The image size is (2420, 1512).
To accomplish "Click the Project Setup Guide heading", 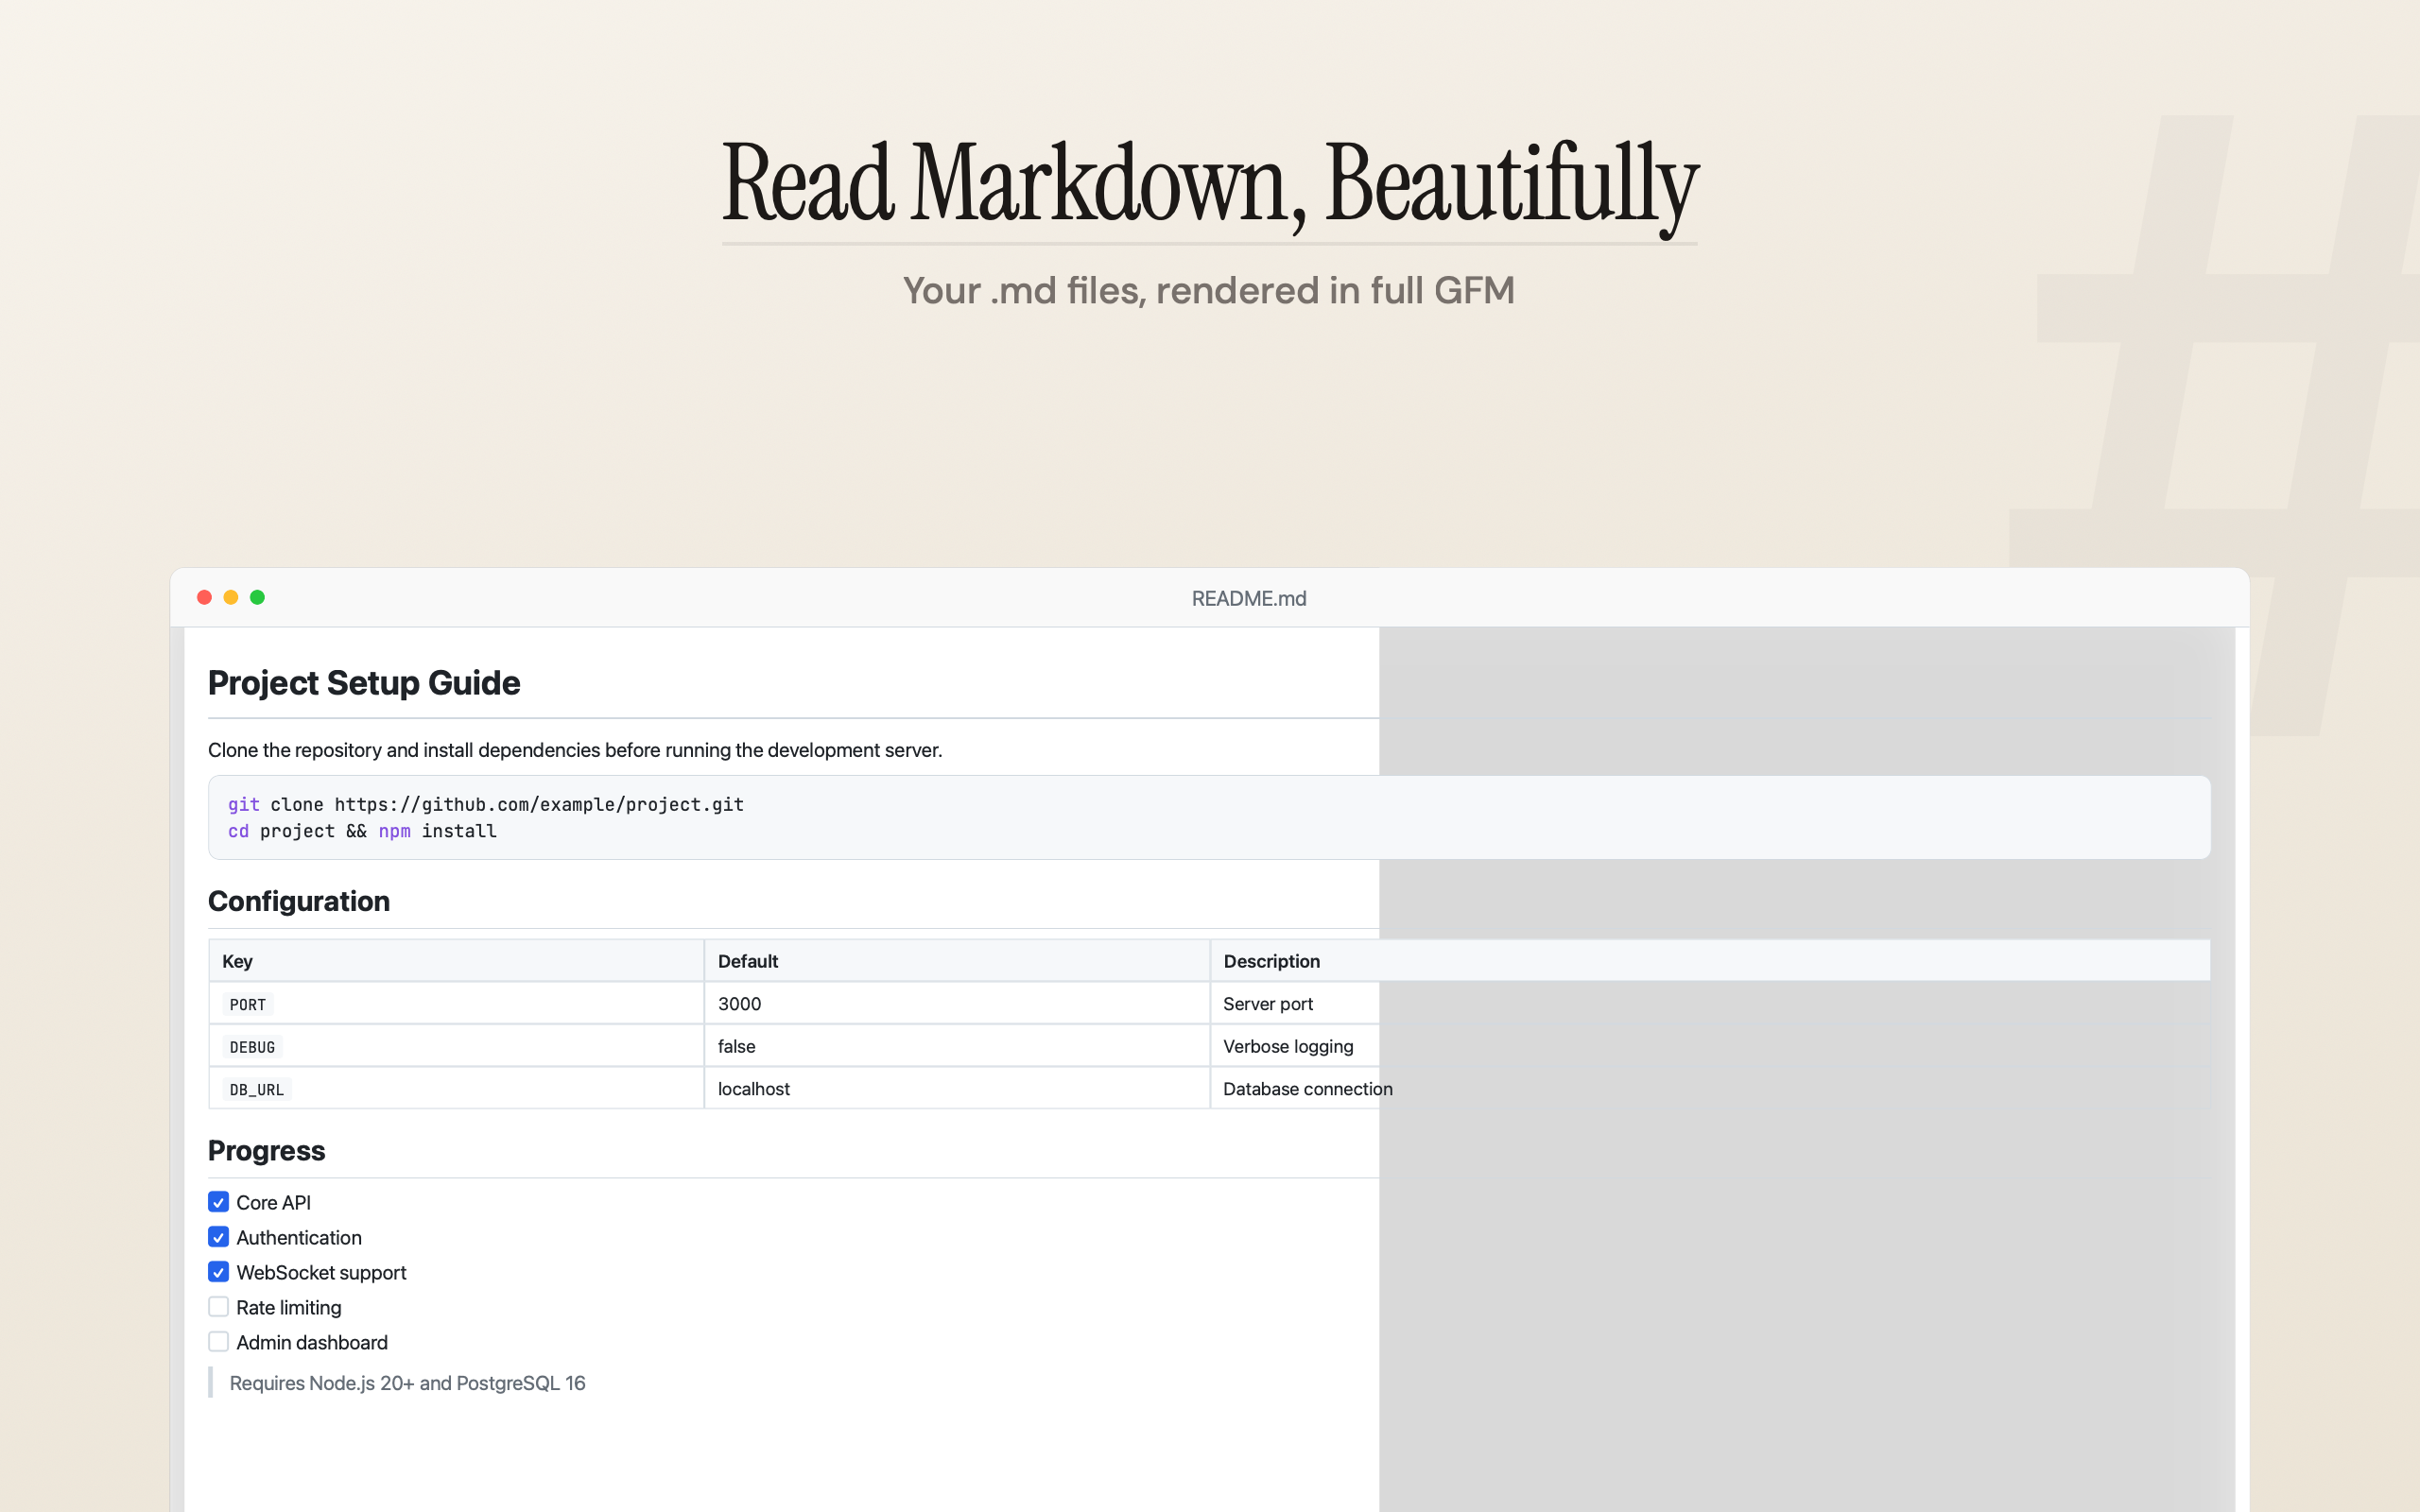I will [364, 683].
